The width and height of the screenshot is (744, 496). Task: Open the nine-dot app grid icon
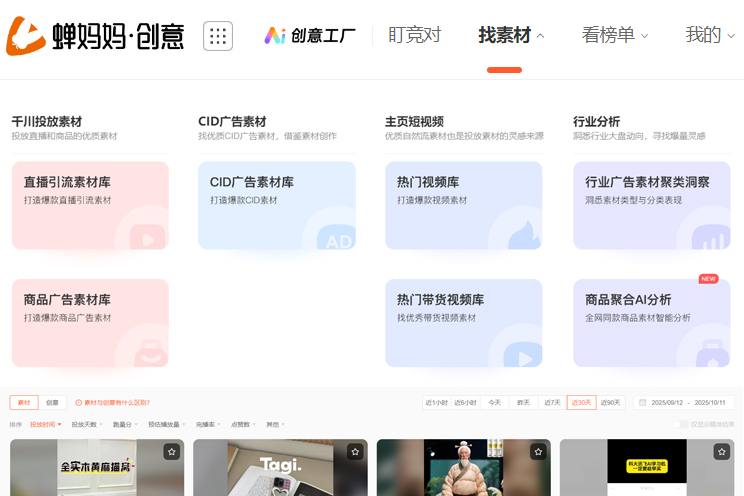[x=218, y=36]
